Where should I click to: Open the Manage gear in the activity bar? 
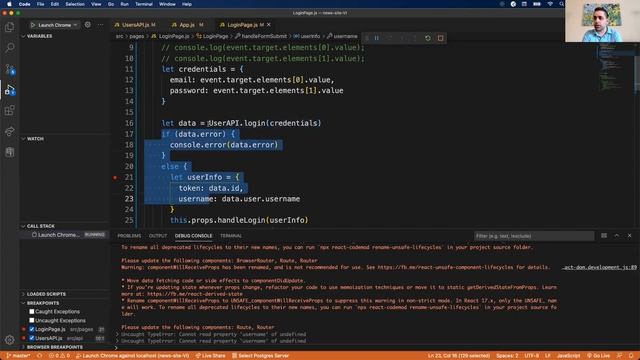coord(9,340)
